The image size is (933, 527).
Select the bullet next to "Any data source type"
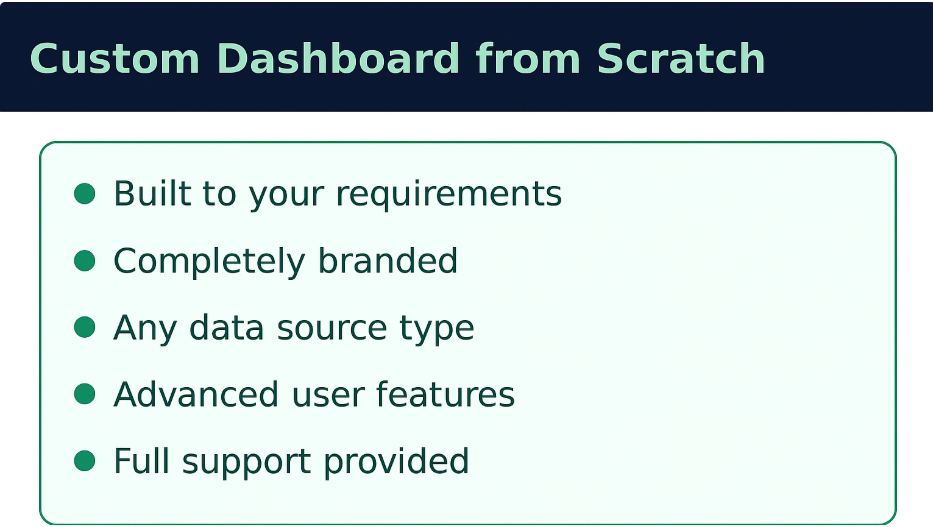85,328
